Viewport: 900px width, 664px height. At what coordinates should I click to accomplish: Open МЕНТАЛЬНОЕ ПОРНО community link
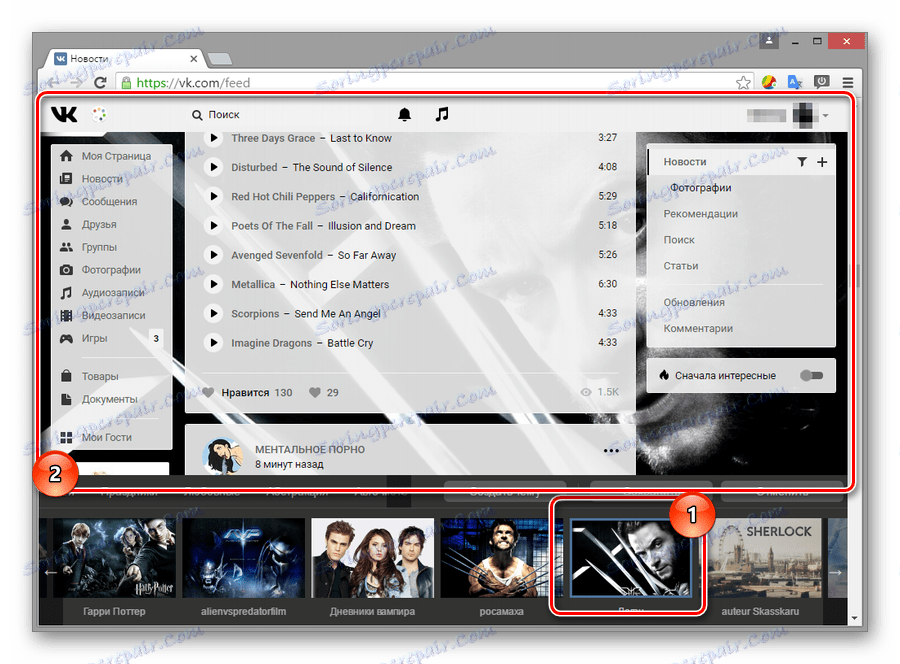point(310,449)
